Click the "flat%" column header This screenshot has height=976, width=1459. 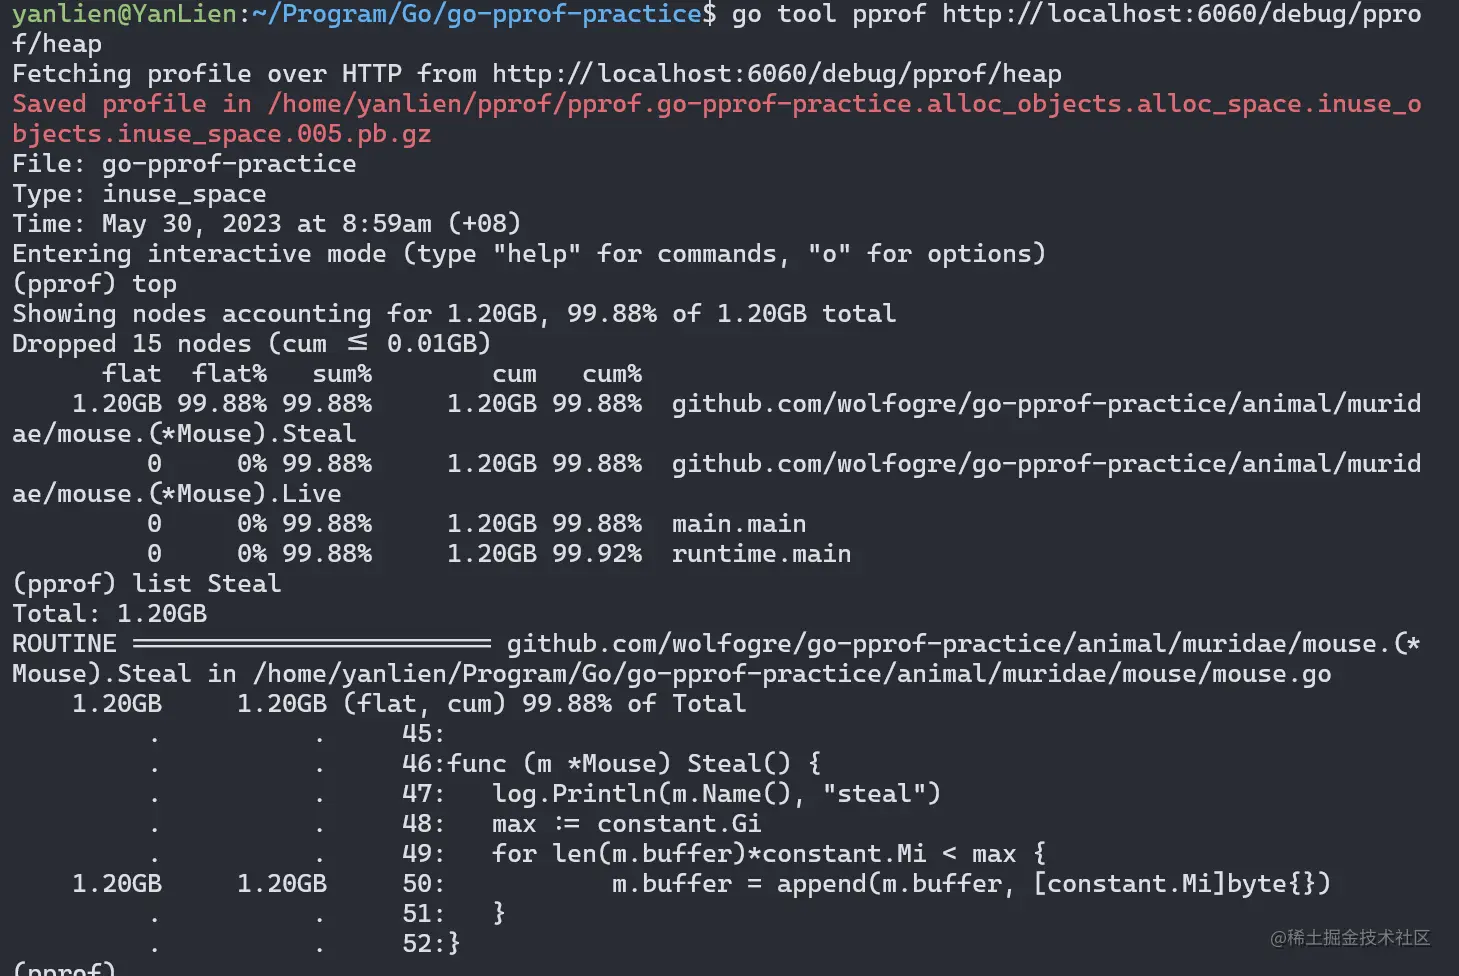[x=229, y=374]
